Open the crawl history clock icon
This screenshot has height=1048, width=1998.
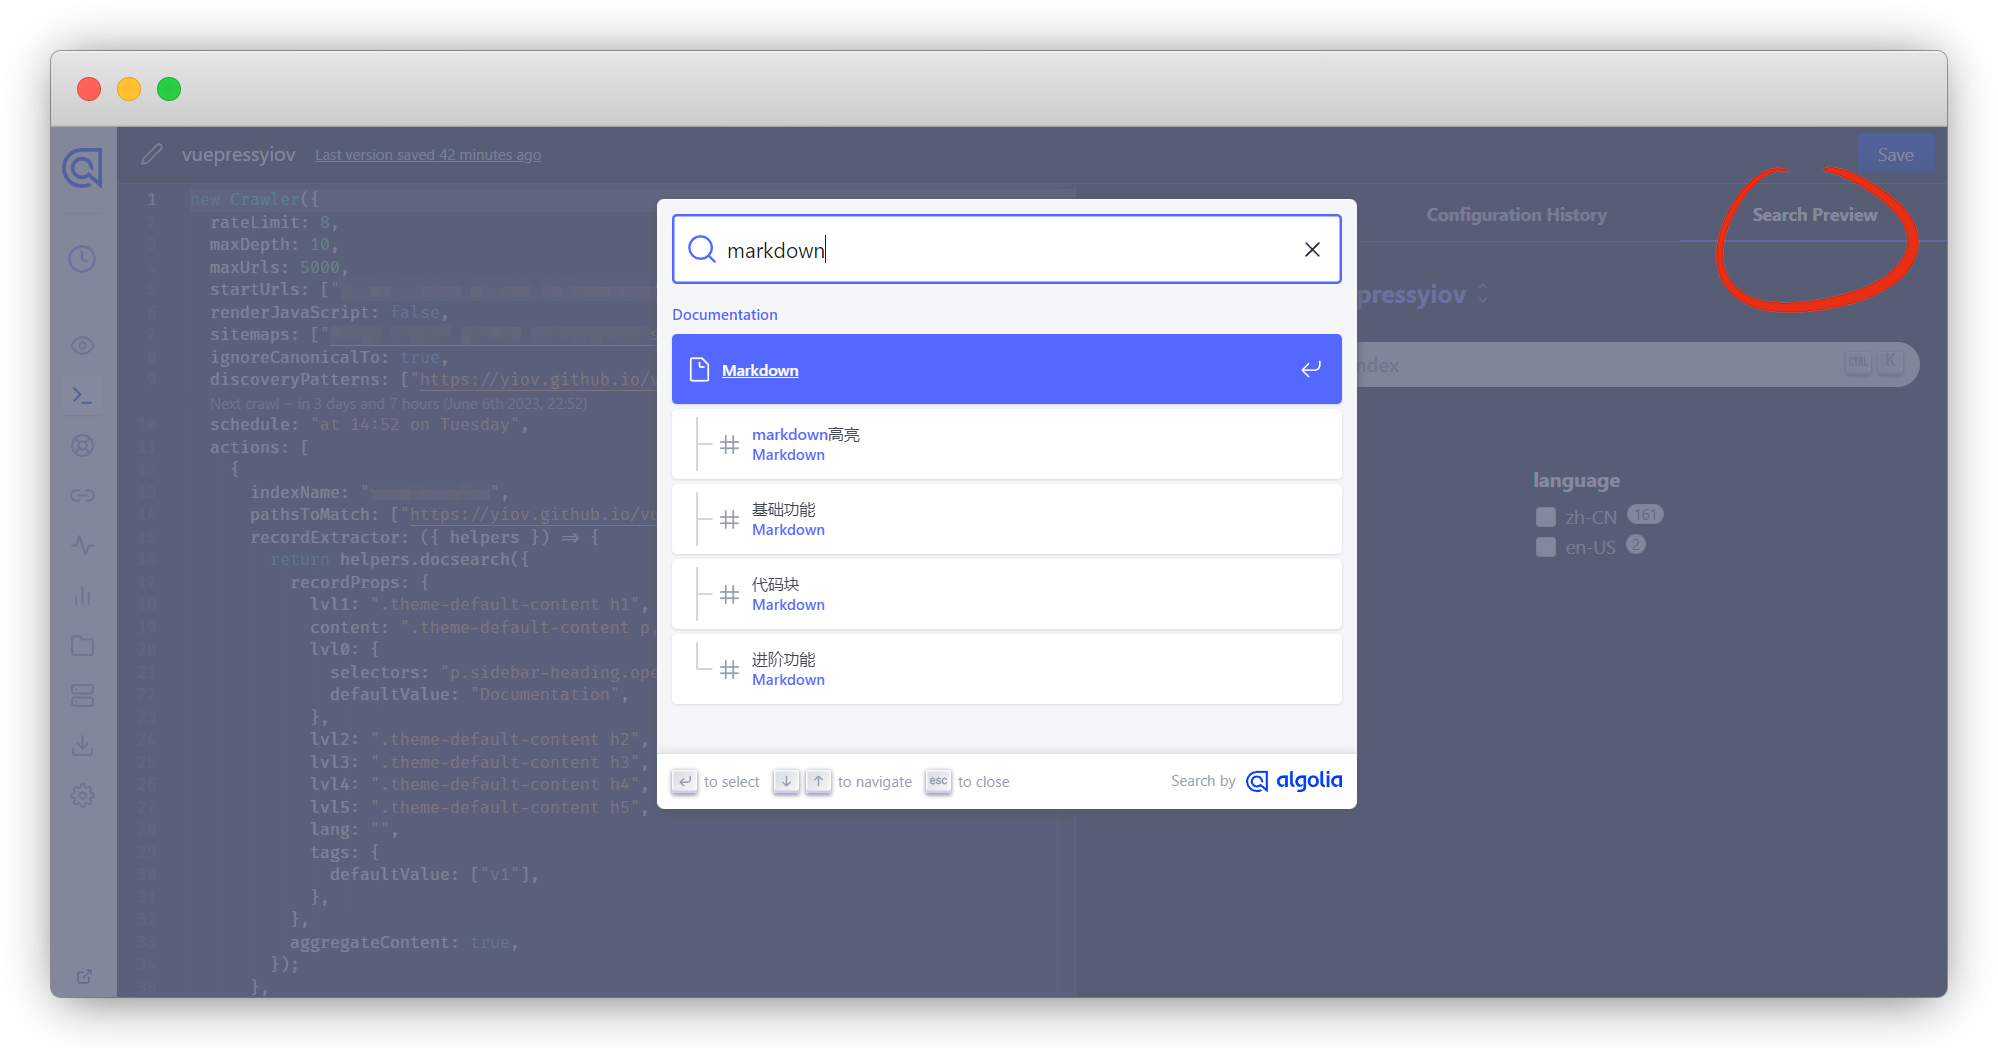point(83,259)
